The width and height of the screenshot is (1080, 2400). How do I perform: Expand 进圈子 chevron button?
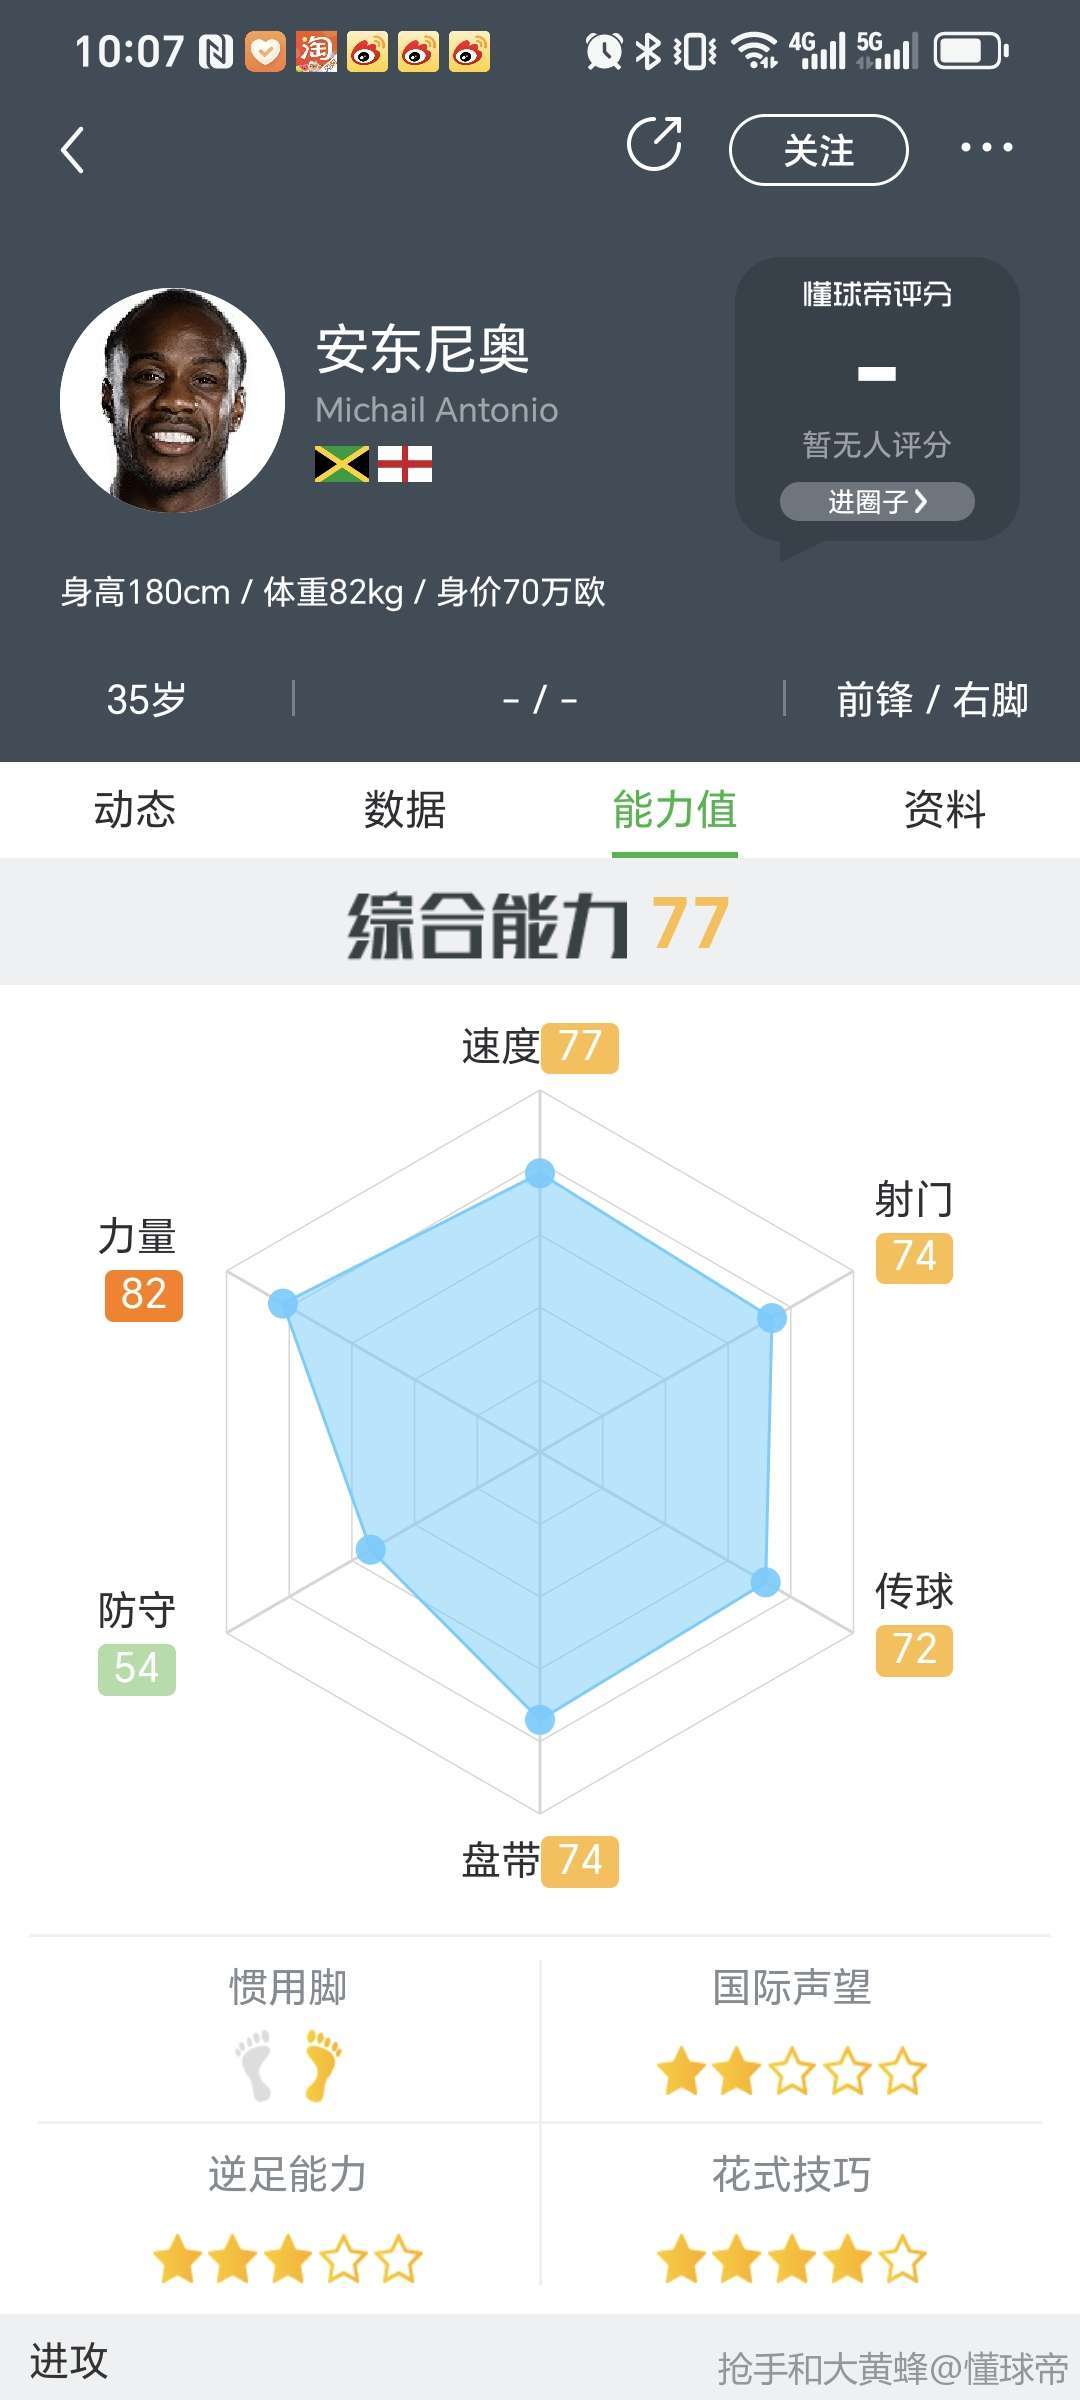pyautogui.click(x=877, y=502)
